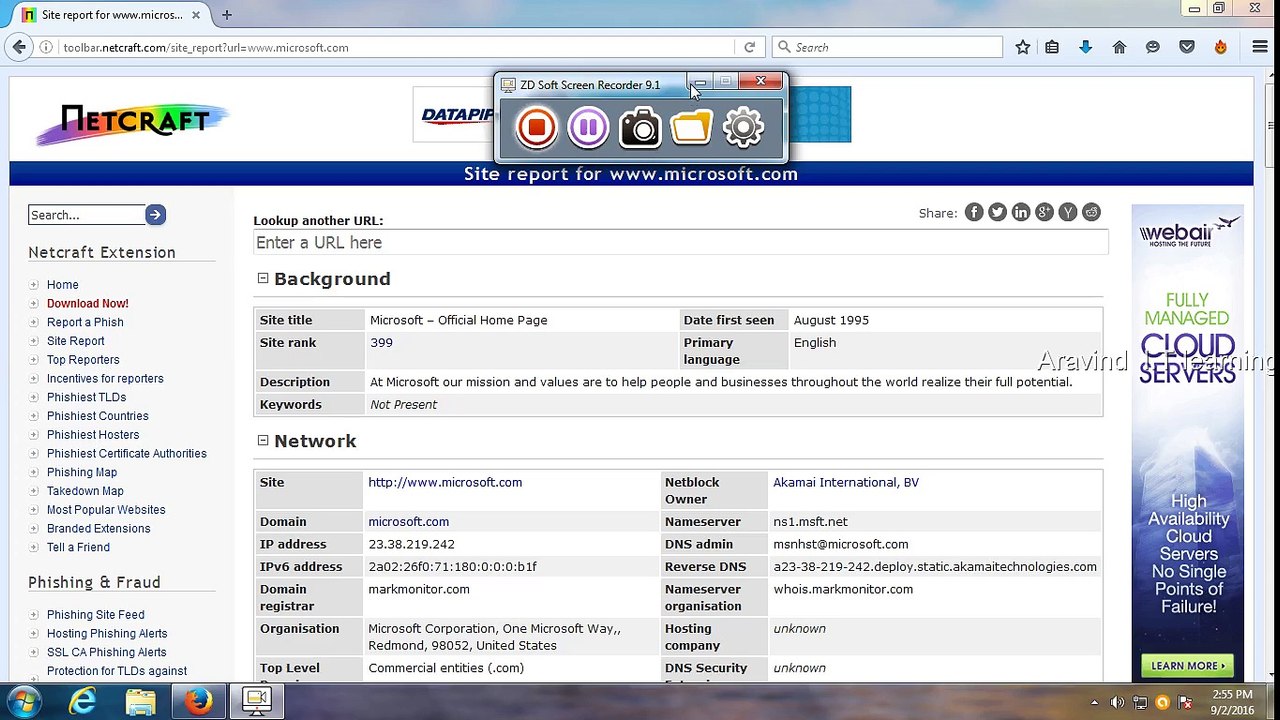The width and height of the screenshot is (1280, 720).
Task: Open Phishing Site Feed link
Action: [95, 615]
